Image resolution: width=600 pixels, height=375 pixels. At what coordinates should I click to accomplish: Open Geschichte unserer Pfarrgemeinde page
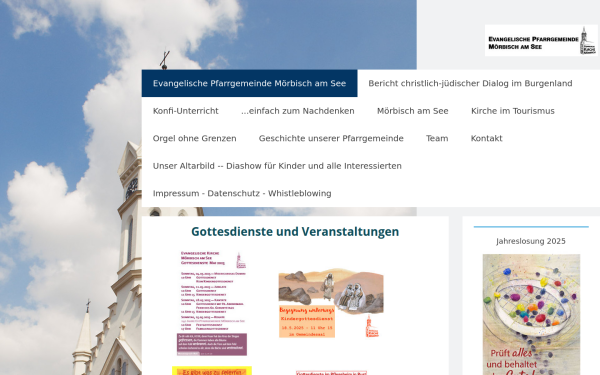coord(331,138)
